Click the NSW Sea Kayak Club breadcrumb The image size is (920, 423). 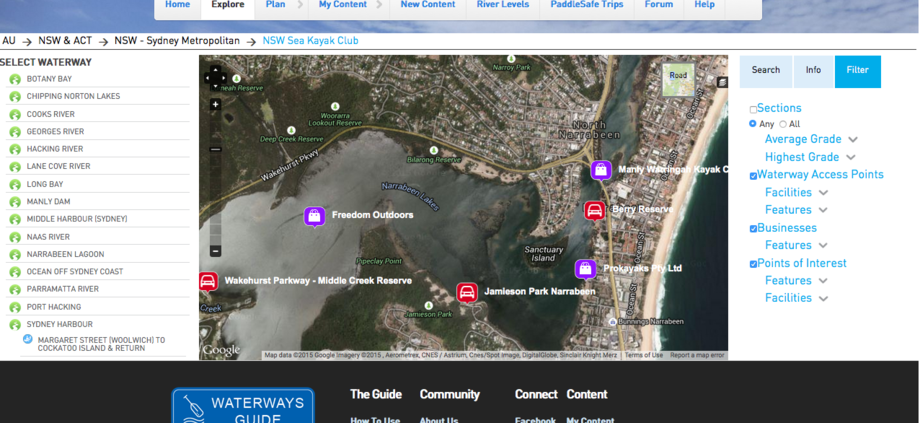pyautogui.click(x=310, y=40)
